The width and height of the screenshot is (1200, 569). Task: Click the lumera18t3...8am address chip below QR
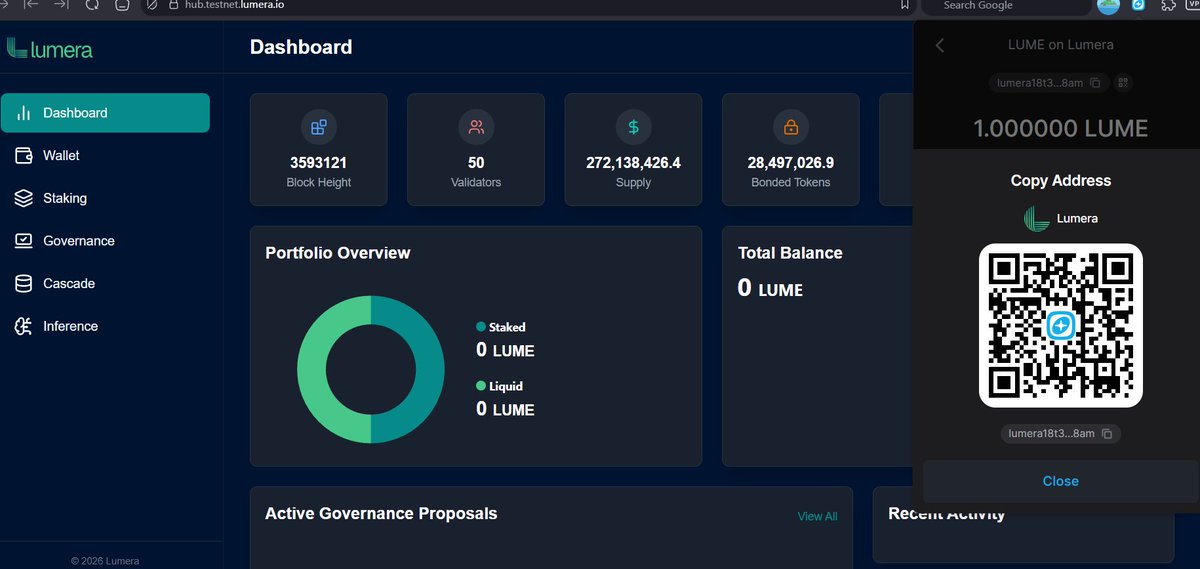(1061, 434)
